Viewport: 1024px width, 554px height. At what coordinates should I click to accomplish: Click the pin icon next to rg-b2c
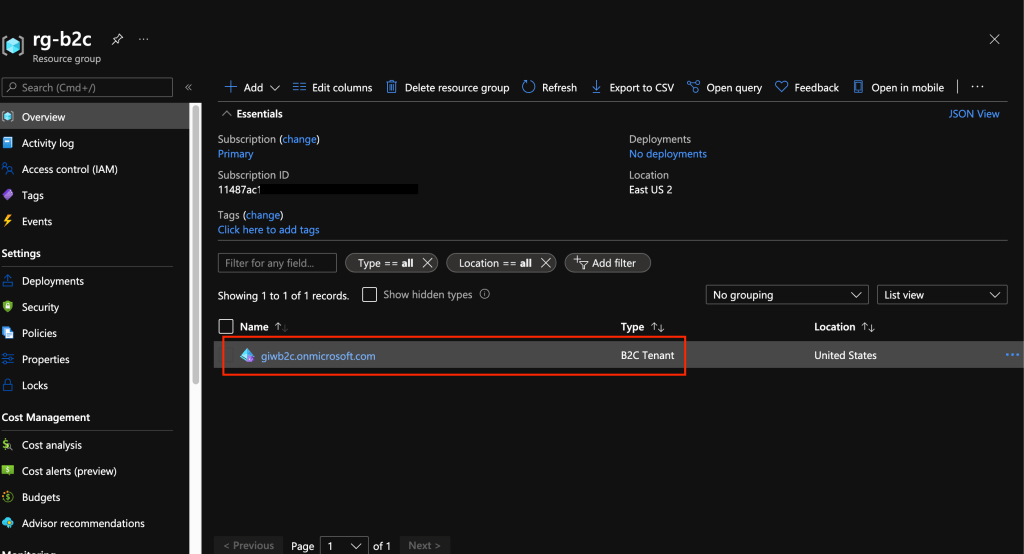click(x=117, y=39)
